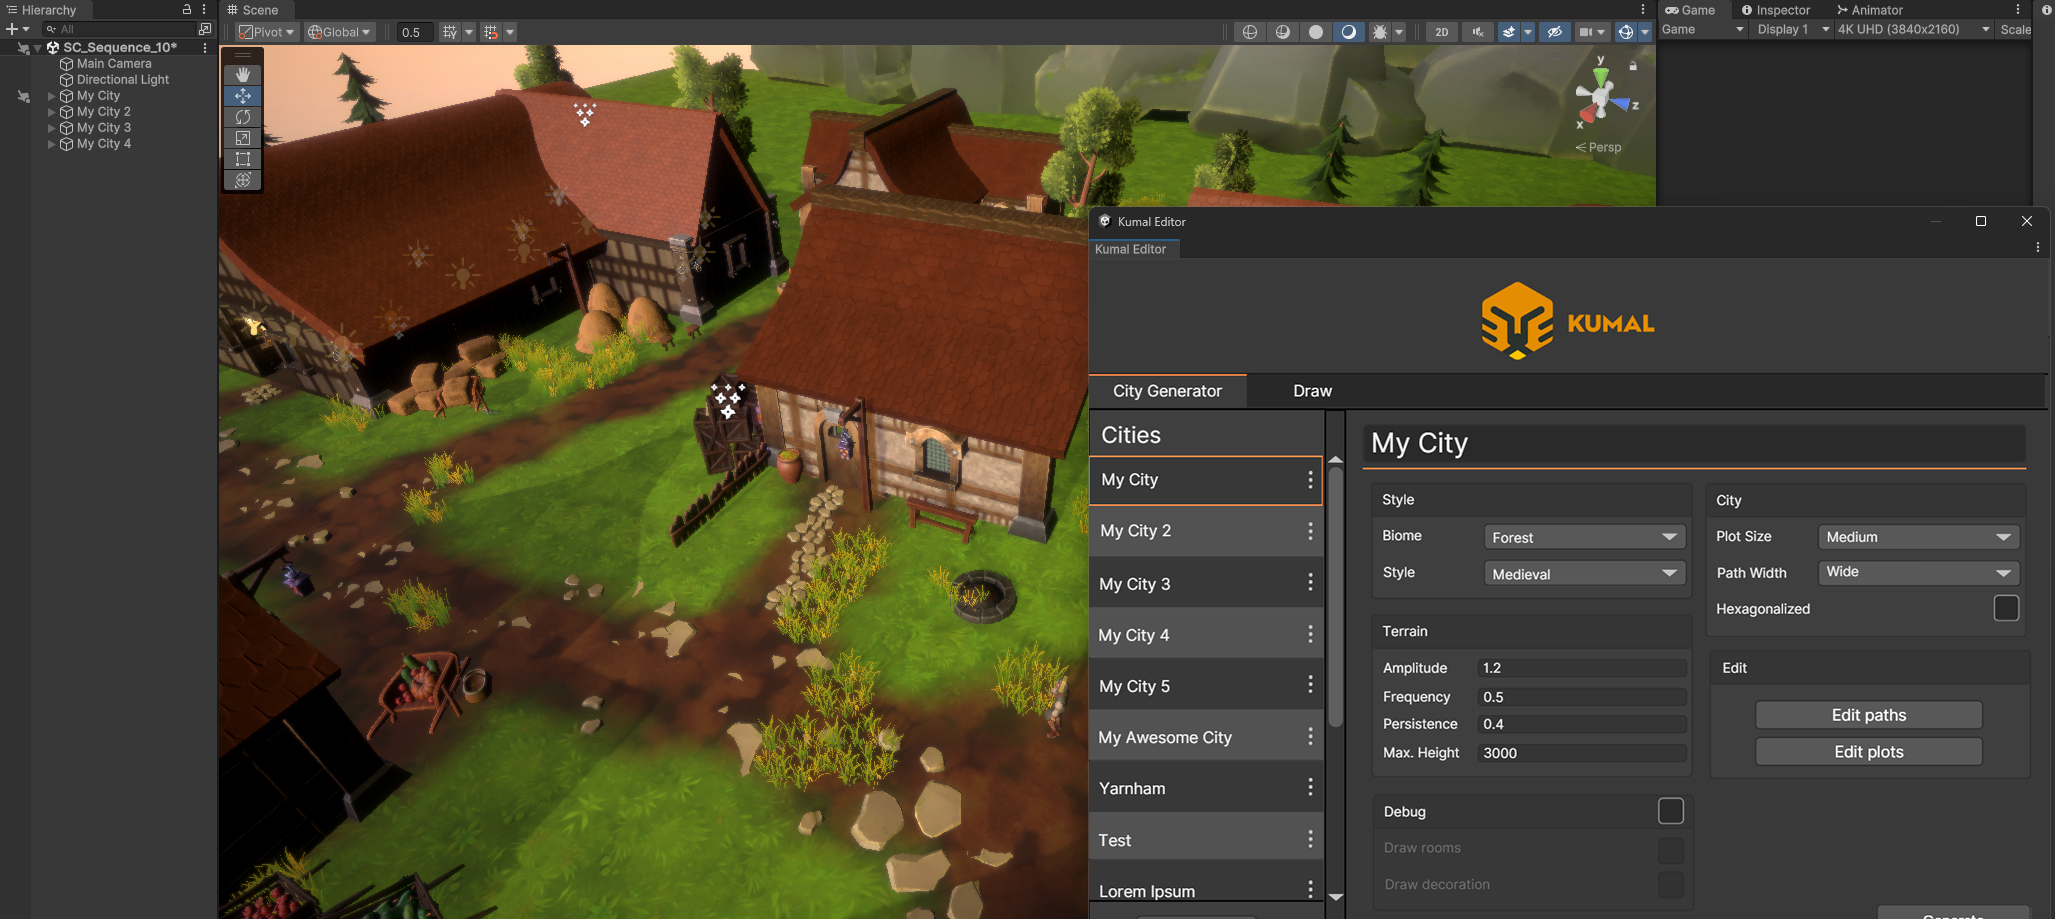Click the Edit plots button
The height and width of the screenshot is (919, 2055).
(1868, 751)
